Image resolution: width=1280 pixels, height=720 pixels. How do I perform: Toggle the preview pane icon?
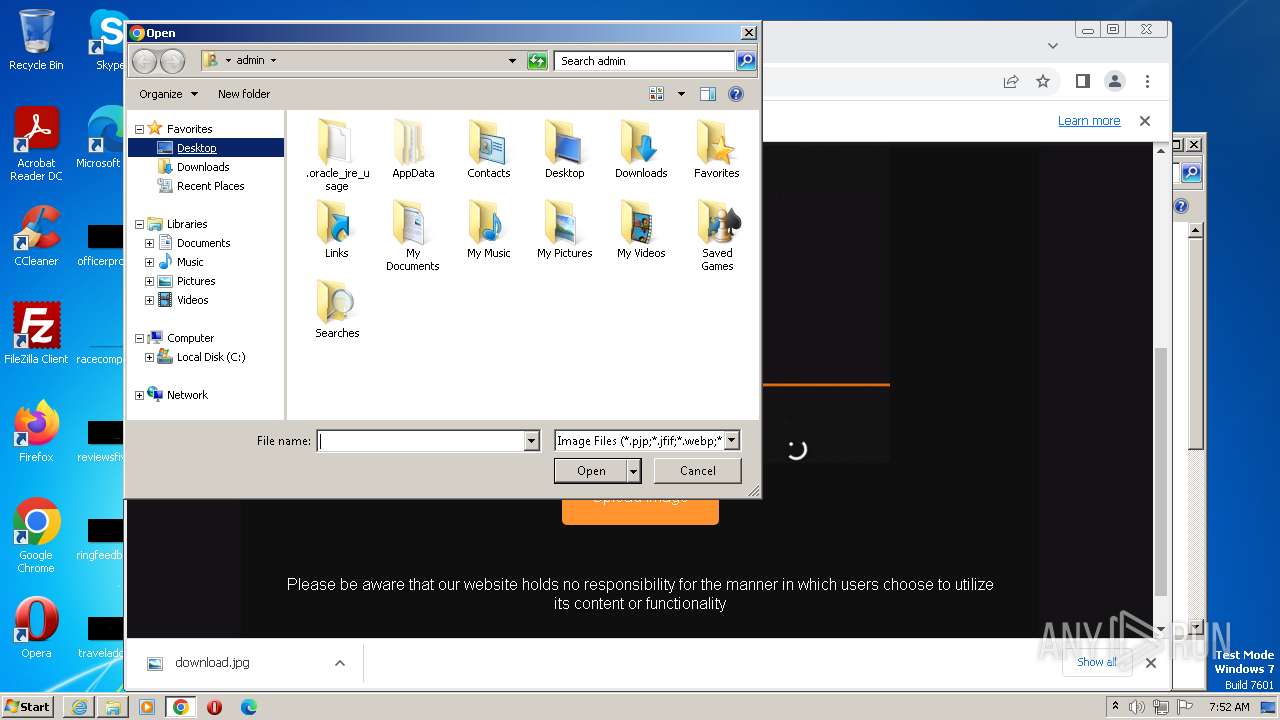tap(708, 94)
